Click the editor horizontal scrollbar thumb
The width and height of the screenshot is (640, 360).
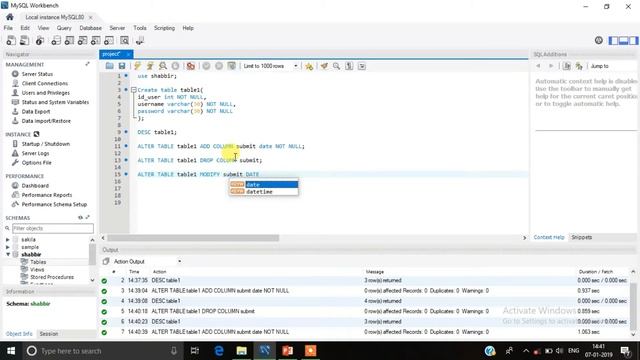coord(193,238)
